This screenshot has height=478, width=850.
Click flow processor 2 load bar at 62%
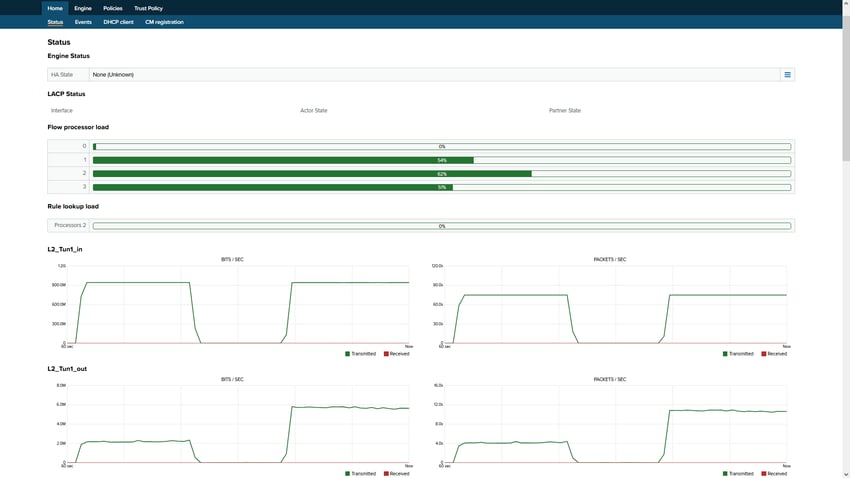coord(441,173)
